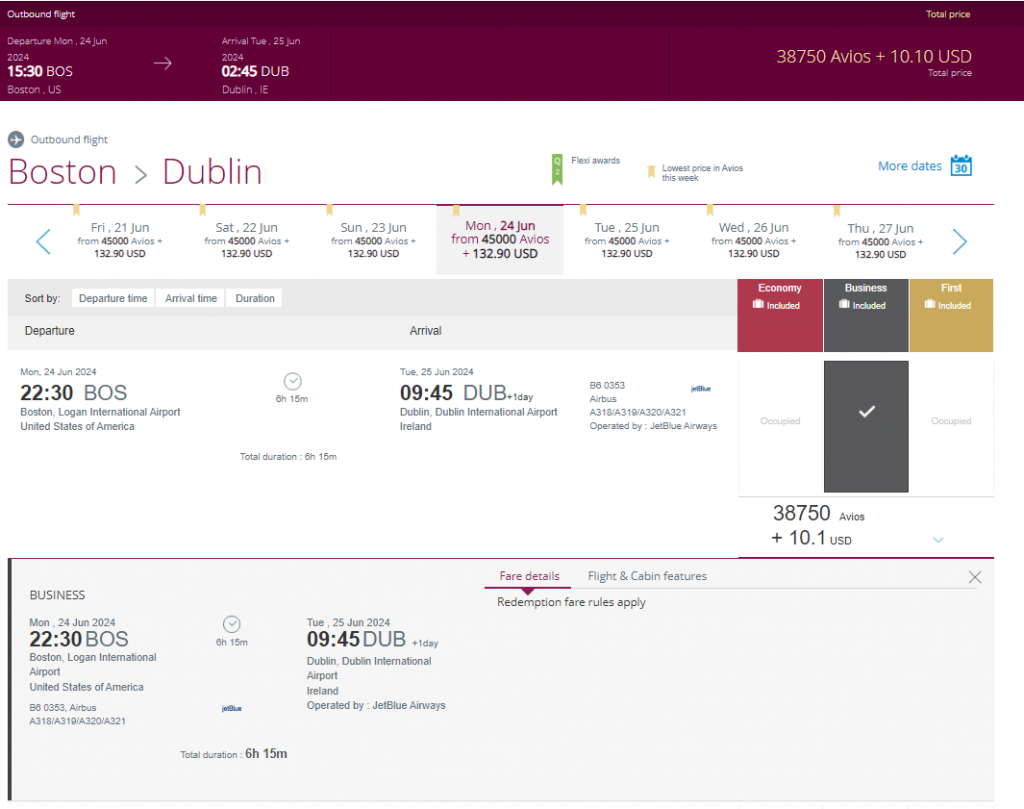Click the JetBlue logo in the fare details panel
The image size is (1024, 809).
coord(231,708)
